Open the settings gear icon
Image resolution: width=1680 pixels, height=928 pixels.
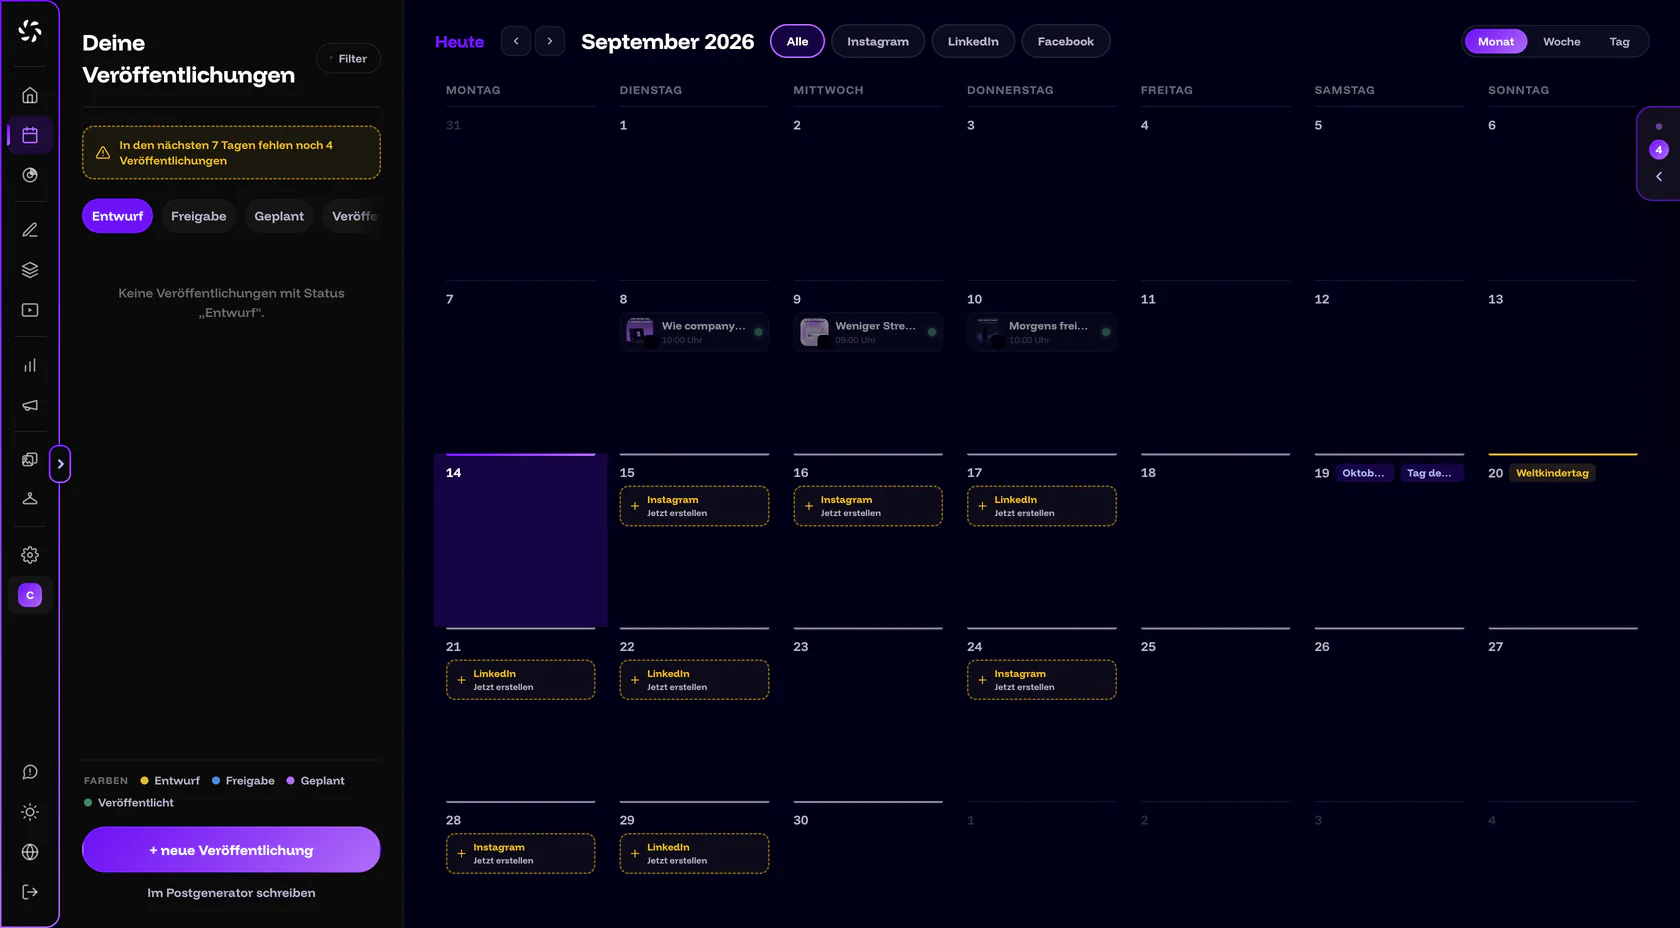tap(30, 555)
